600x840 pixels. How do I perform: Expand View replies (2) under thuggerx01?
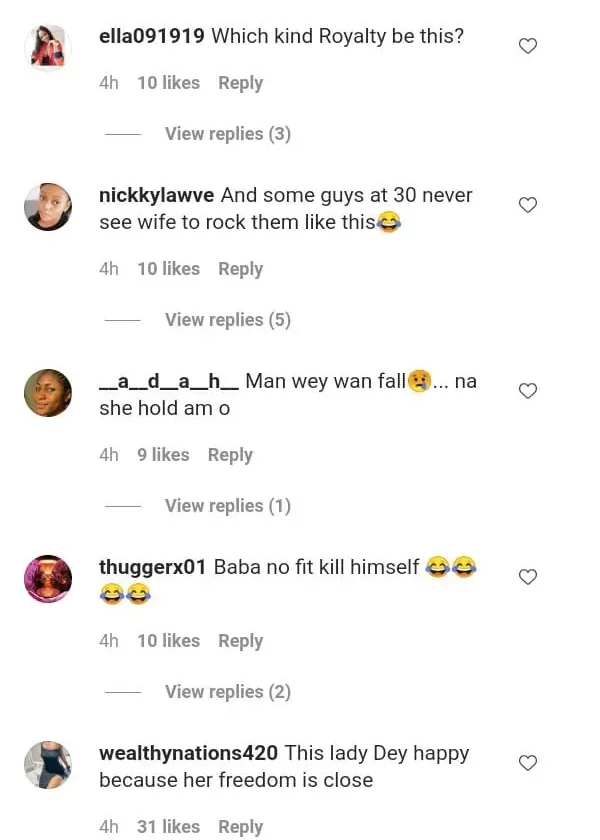pos(227,692)
